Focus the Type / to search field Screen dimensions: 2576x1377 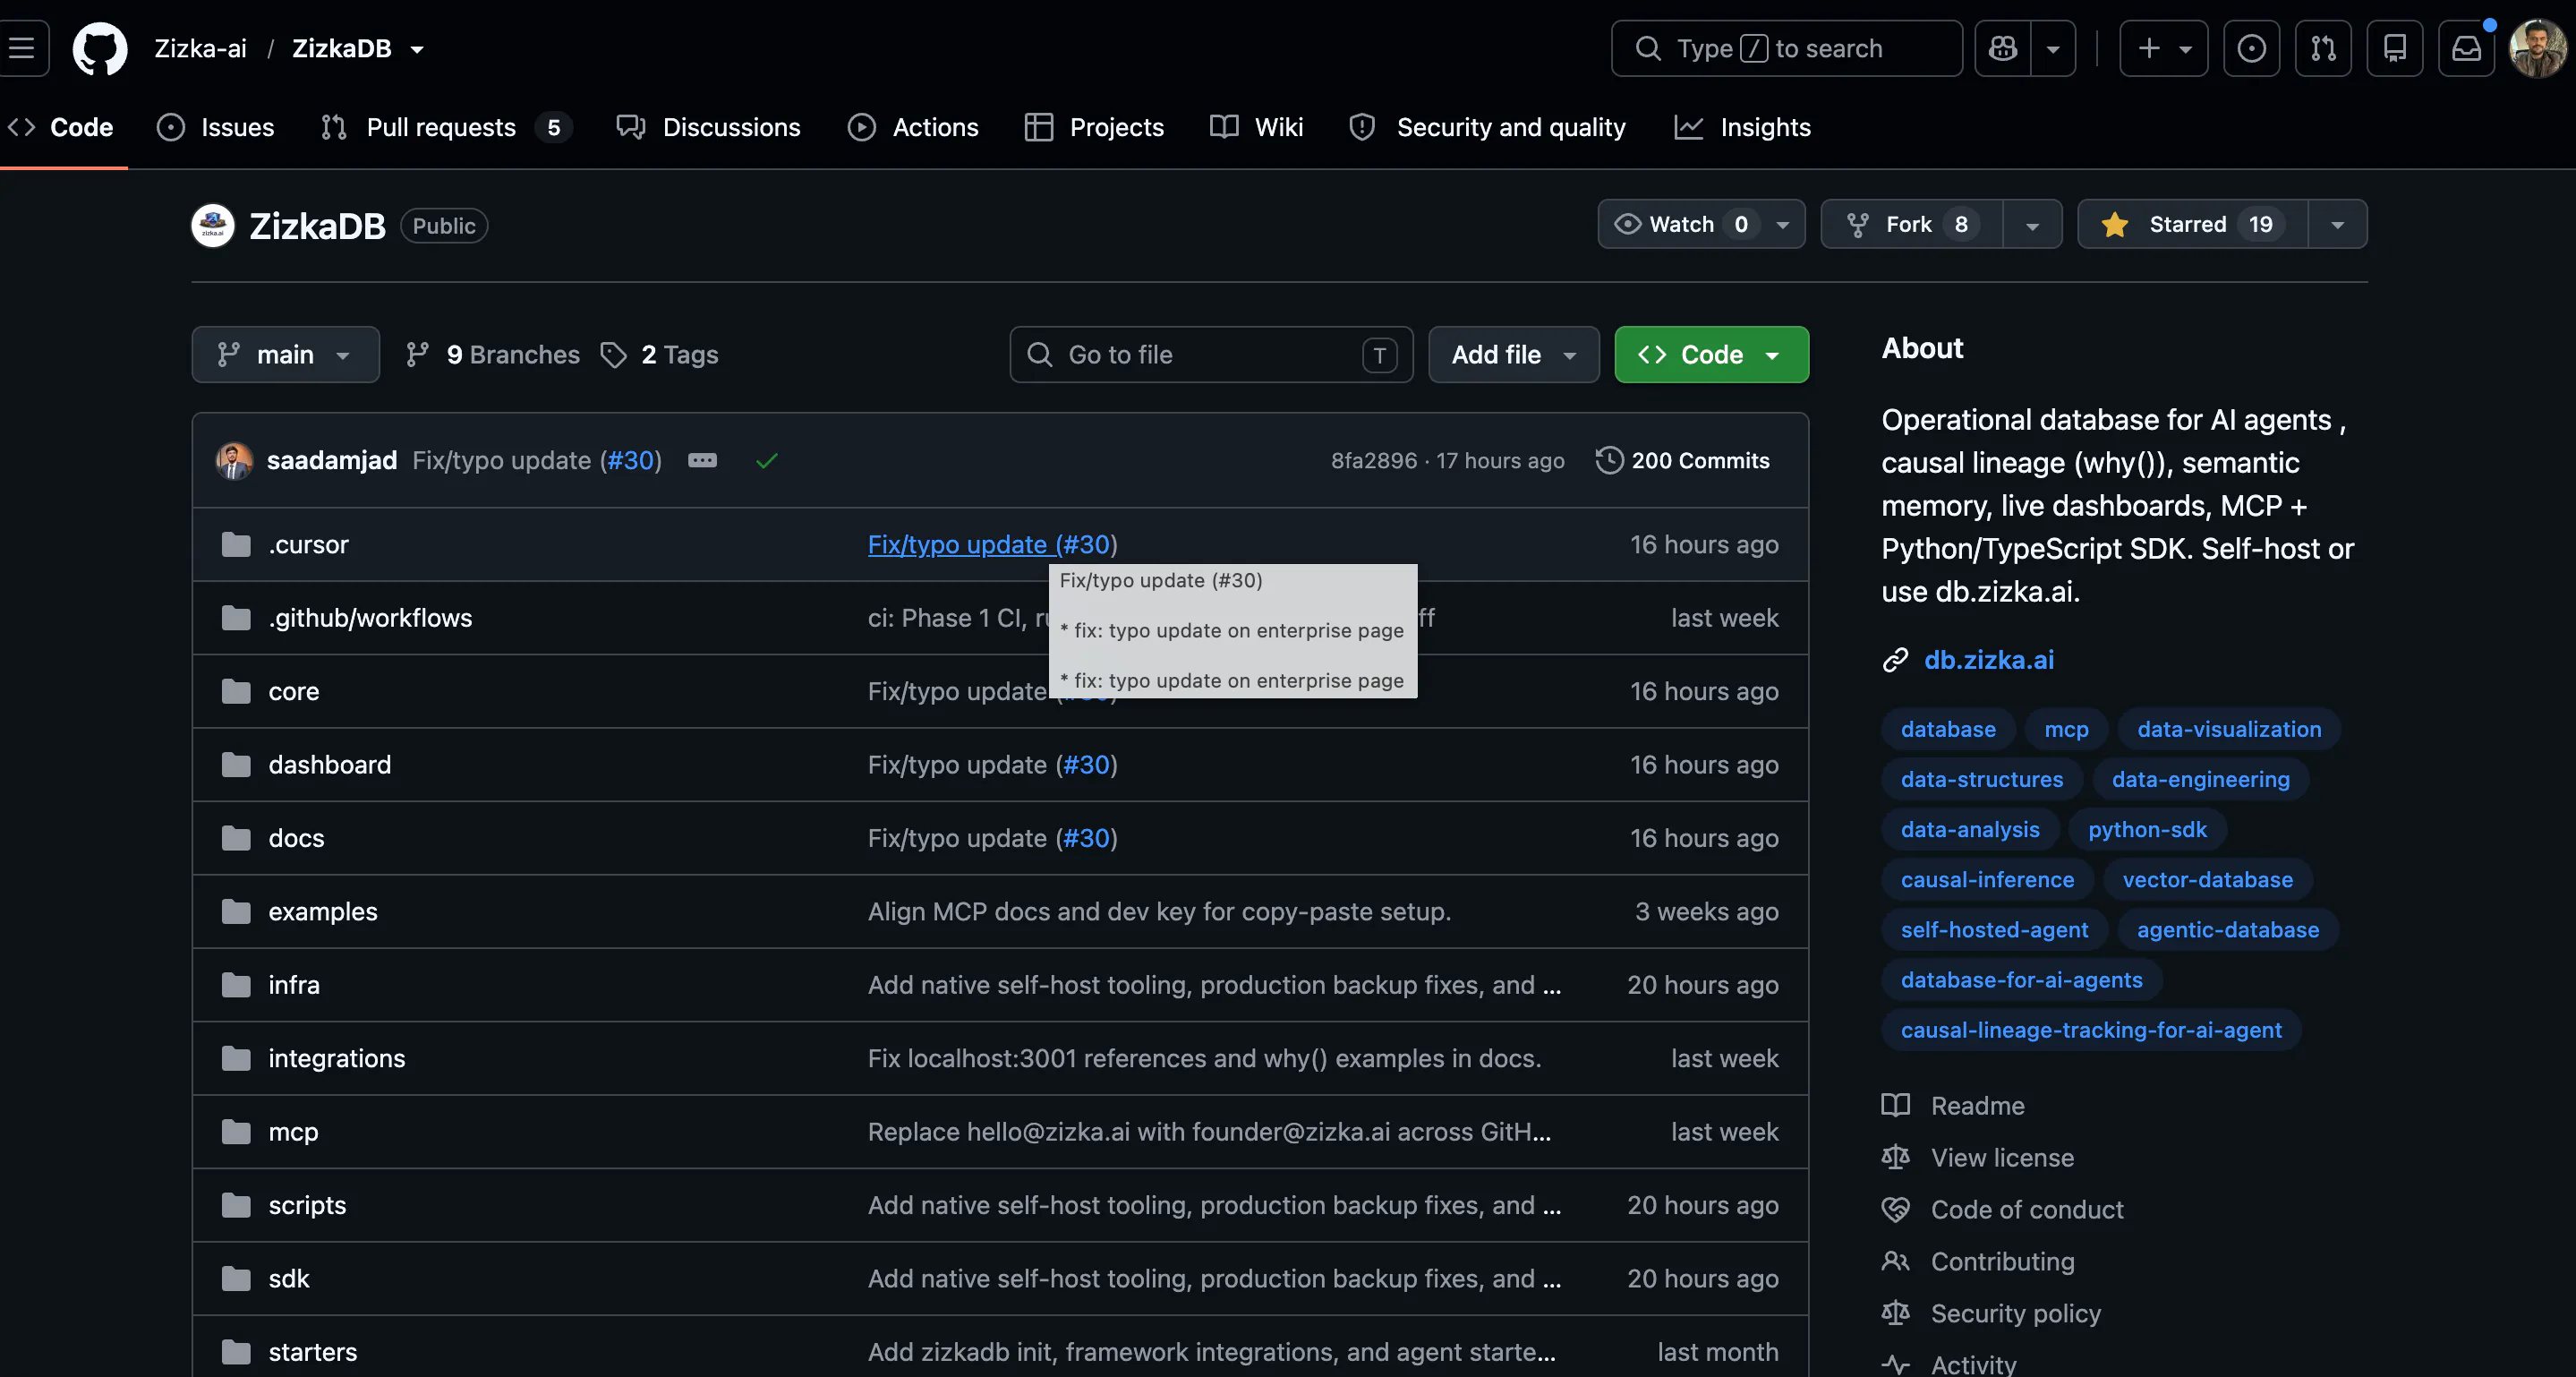click(x=1786, y=48)
